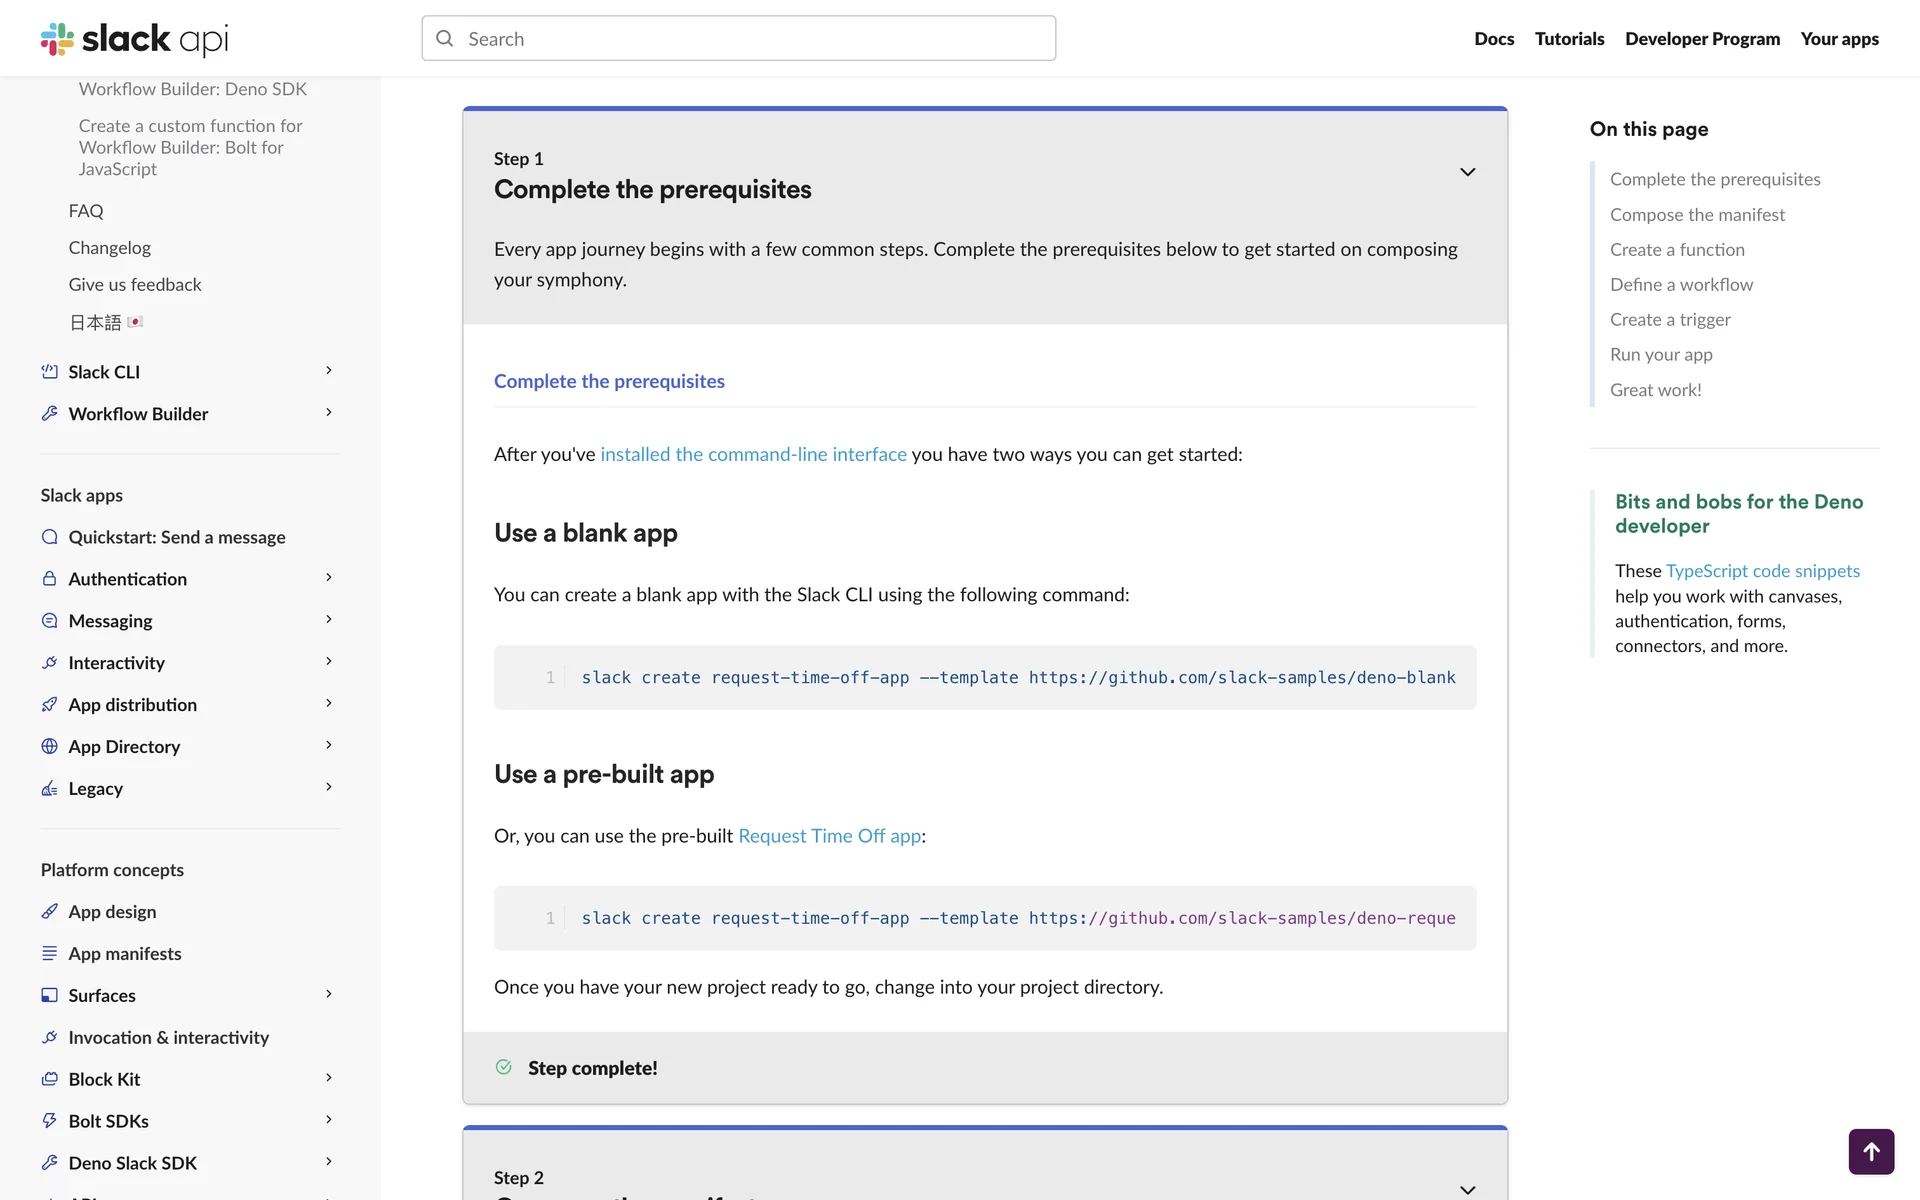Jump to Create a trigger section
This screenshot has width=1920, height=1200.
(1670, 320)
